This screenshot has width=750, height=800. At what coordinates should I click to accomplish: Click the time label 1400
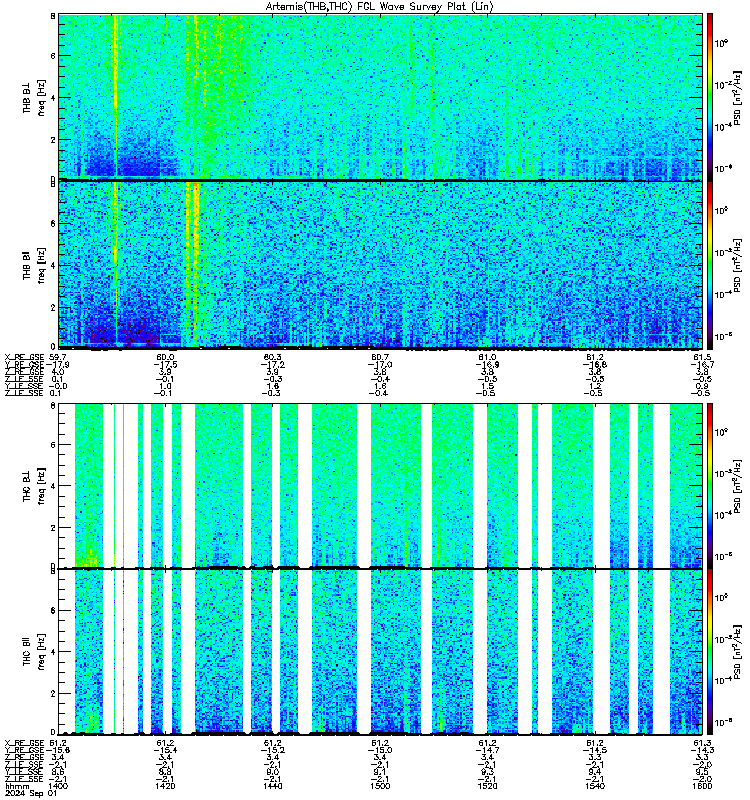point(58,786)
